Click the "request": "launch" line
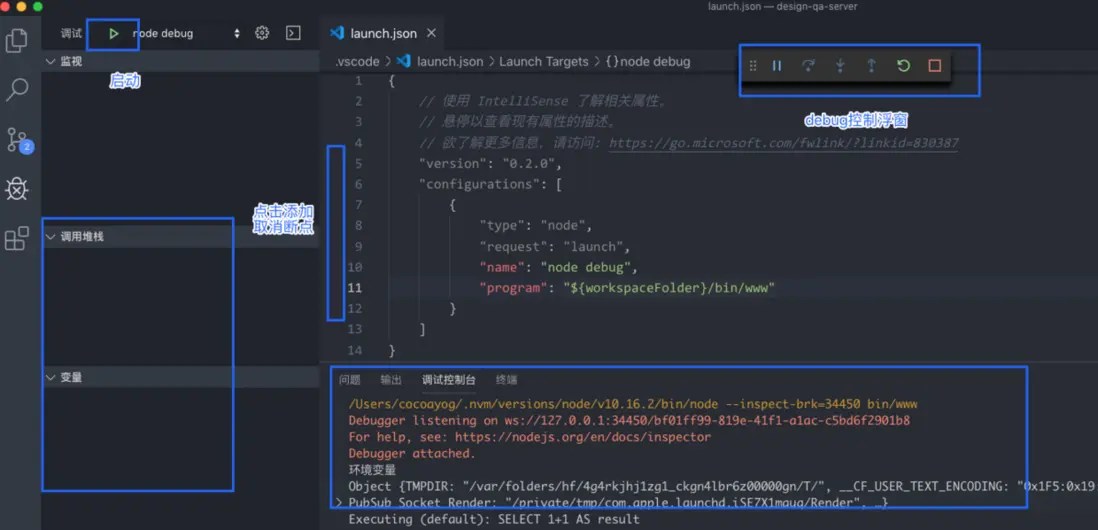The height and width of the screenshot is (530, 1098). (x=555, y=246)
